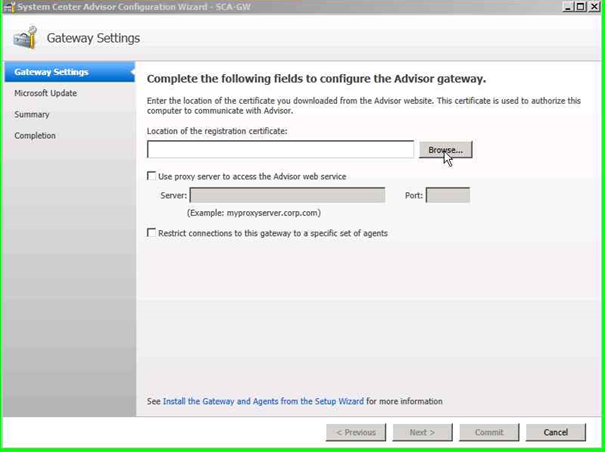The height and width of the screenshot is (452, 605).
Task: Tick Restrict connections to this gateway checkbox
Action: pos(152,233)
